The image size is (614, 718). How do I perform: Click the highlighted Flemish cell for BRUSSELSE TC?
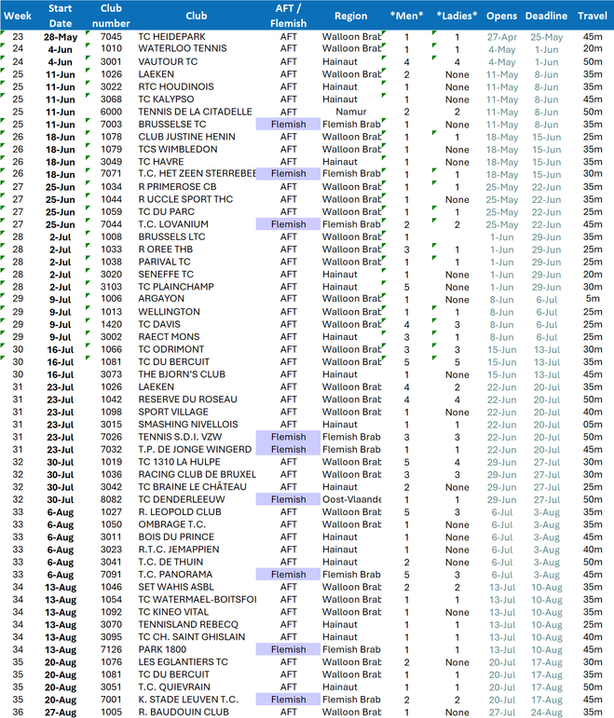[288, 124]
